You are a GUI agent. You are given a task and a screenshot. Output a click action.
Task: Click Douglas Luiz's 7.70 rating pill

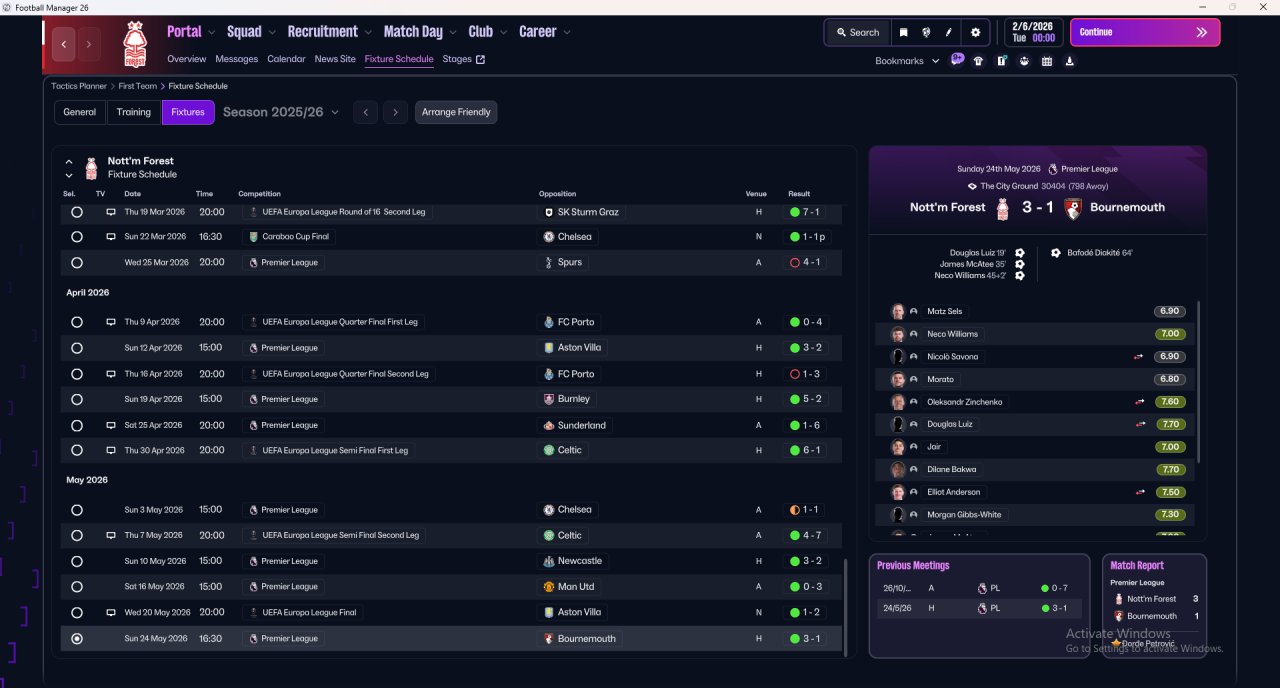tap(1170, 424)
